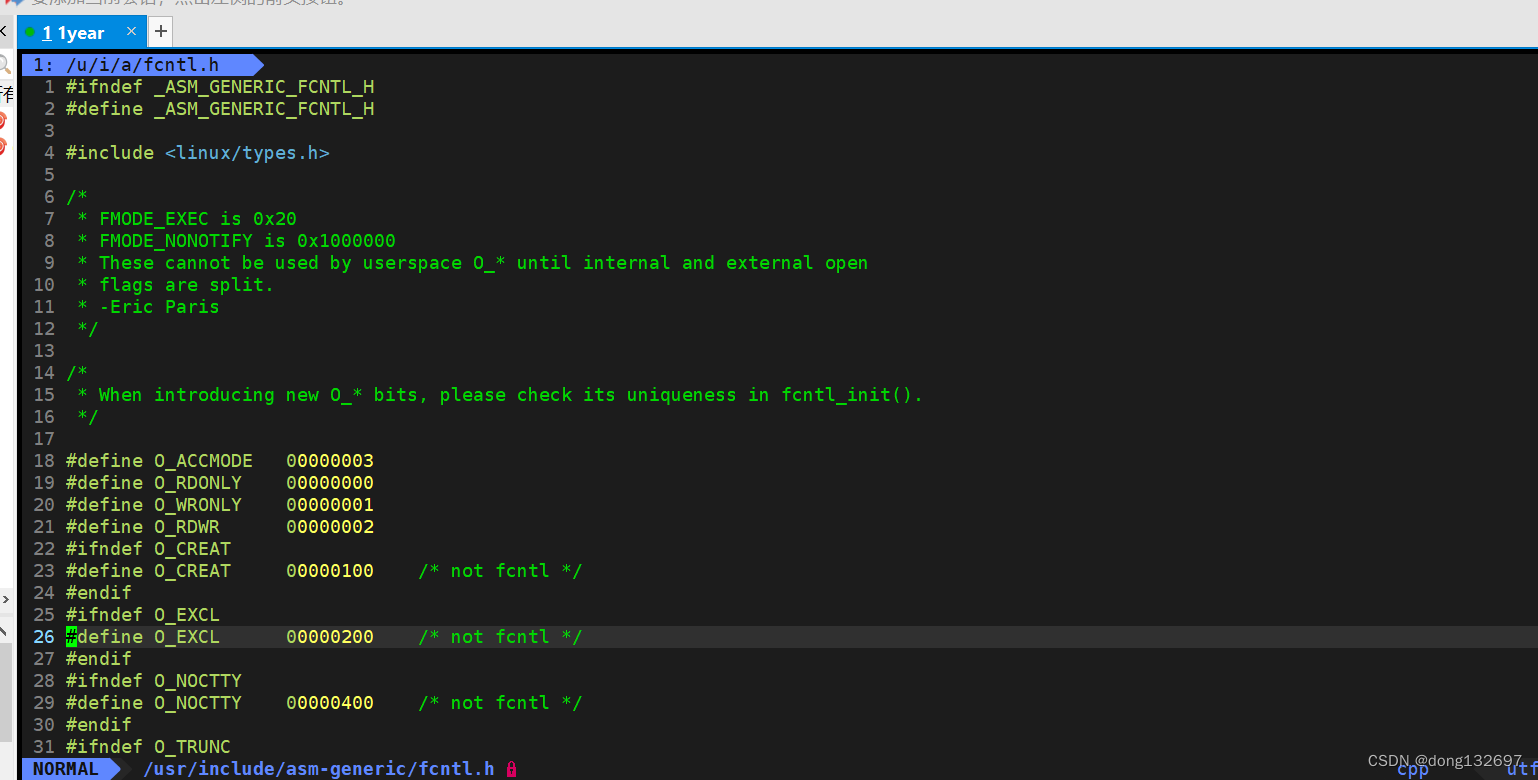
Task: Click line number 18 in the gutter
Action: (44, 461)
